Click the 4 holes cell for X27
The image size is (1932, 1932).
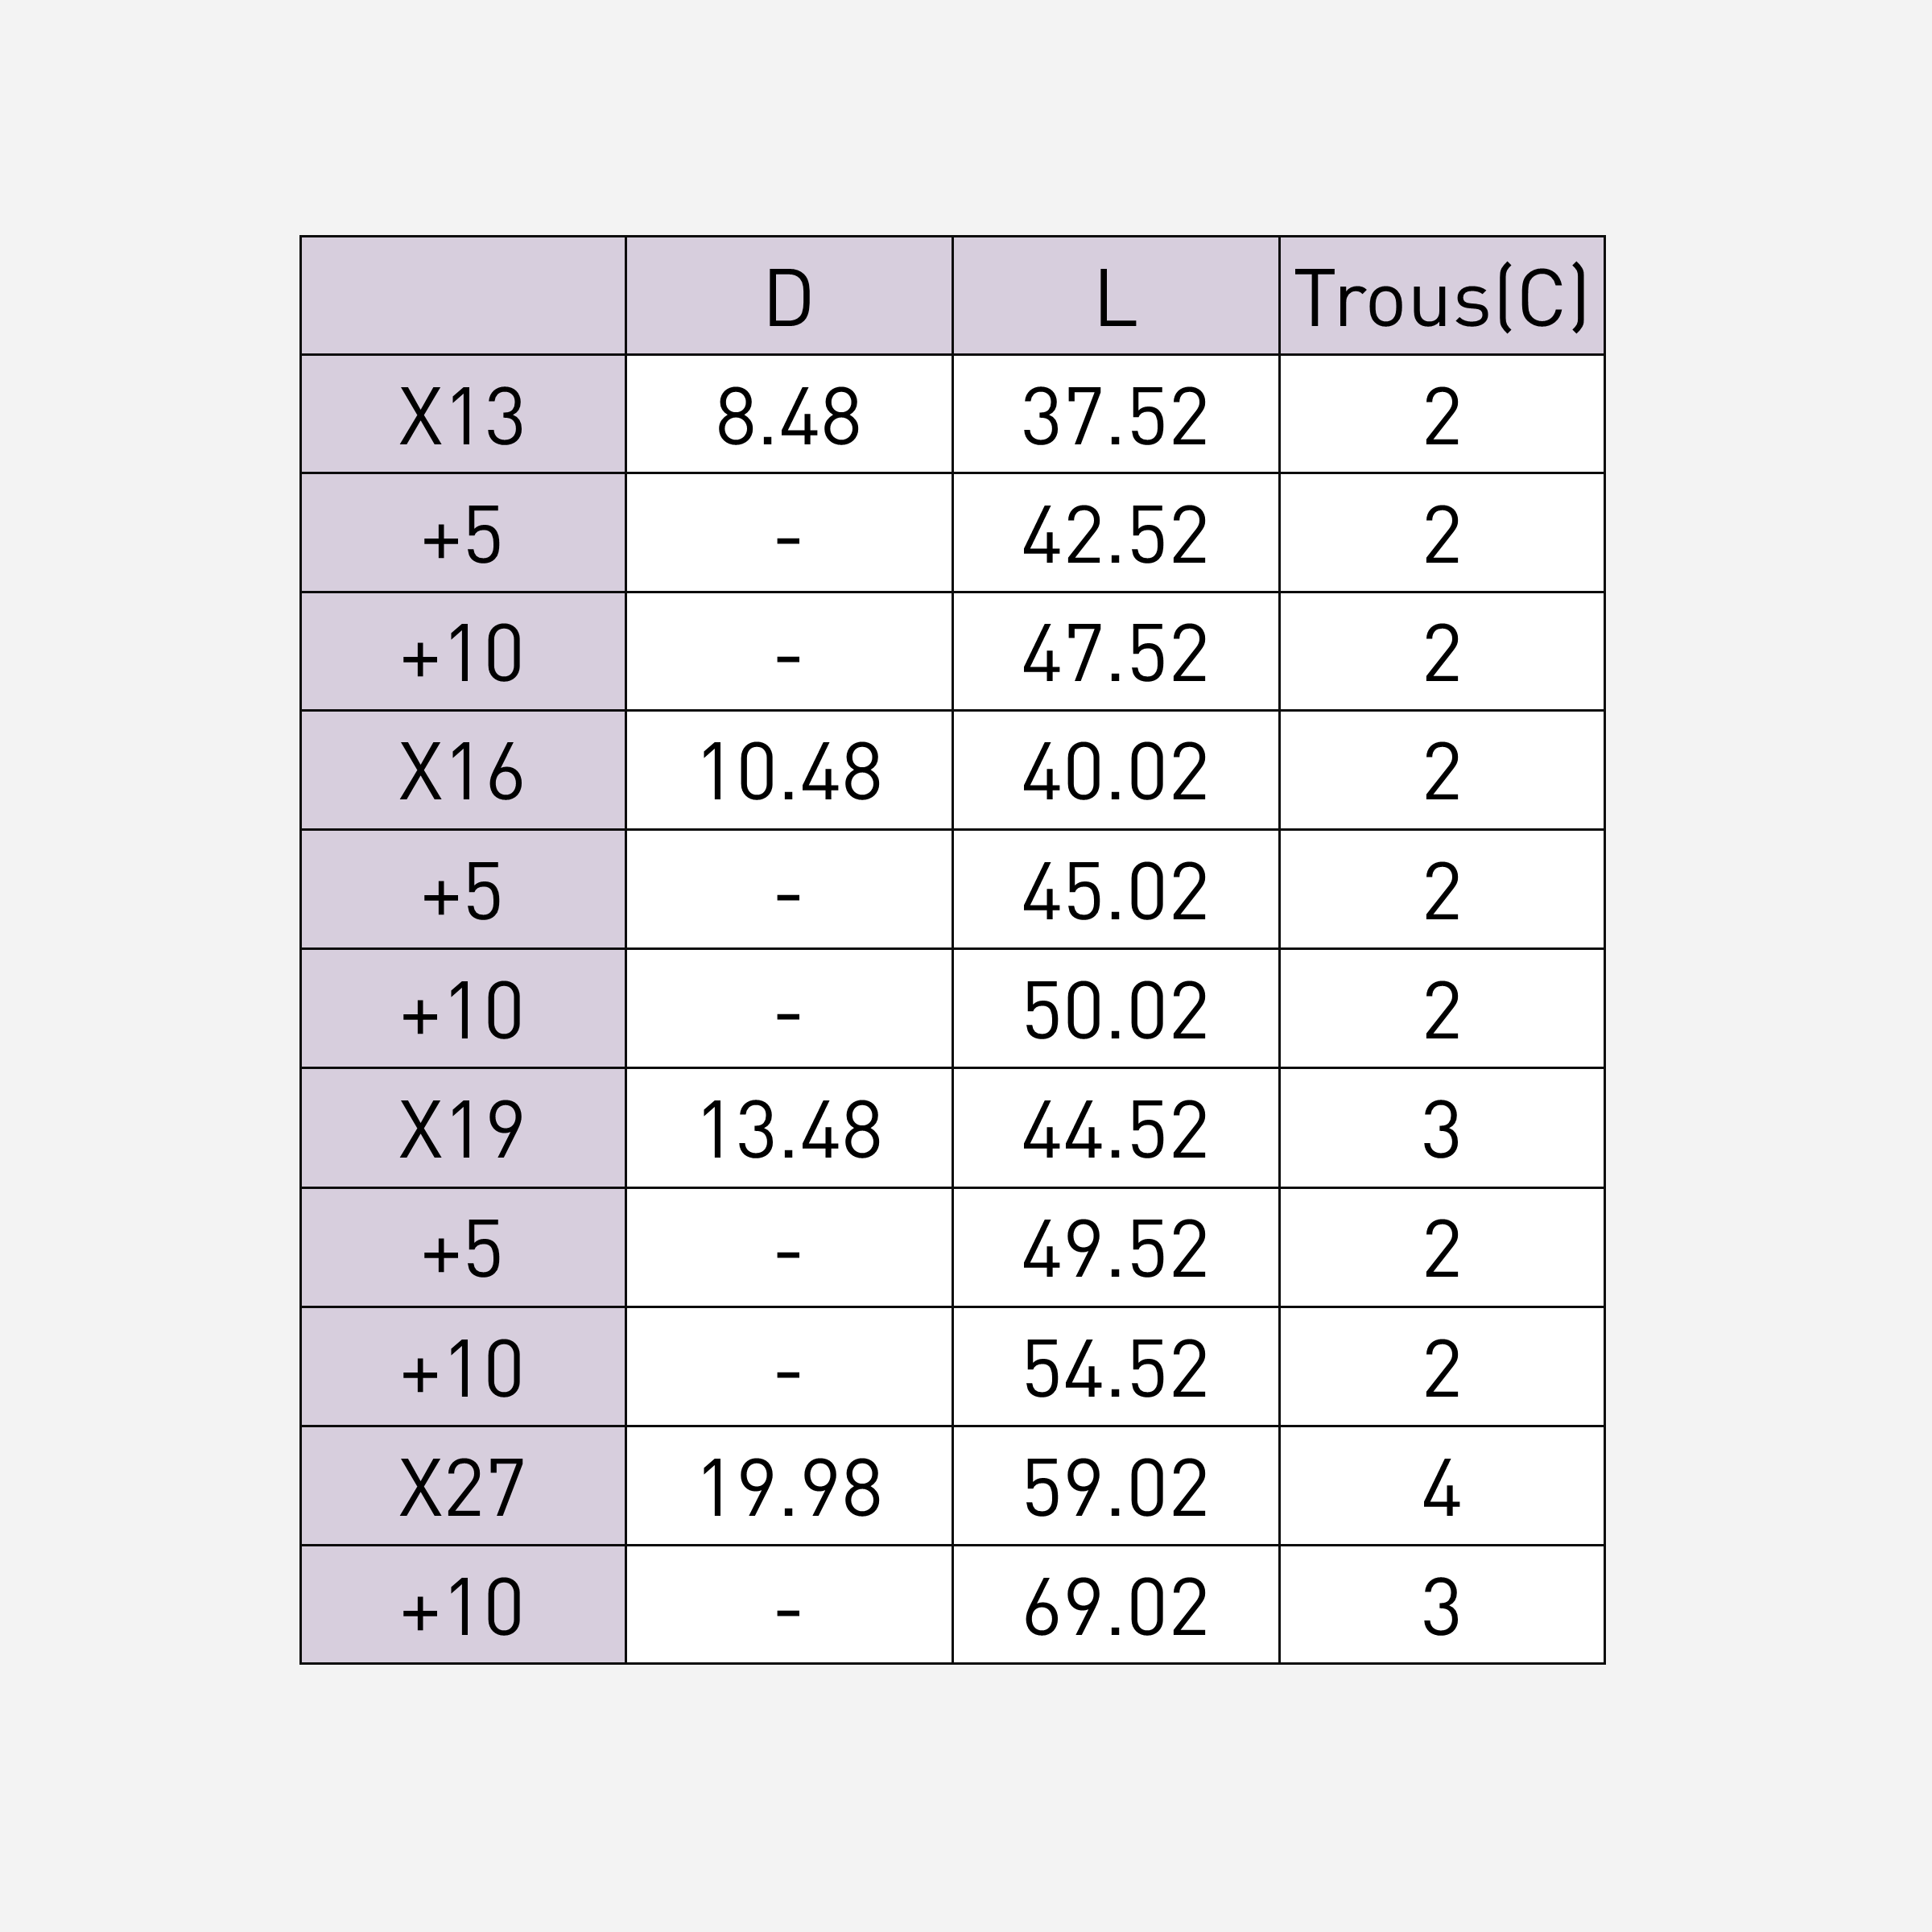tap(1441, 1486)
